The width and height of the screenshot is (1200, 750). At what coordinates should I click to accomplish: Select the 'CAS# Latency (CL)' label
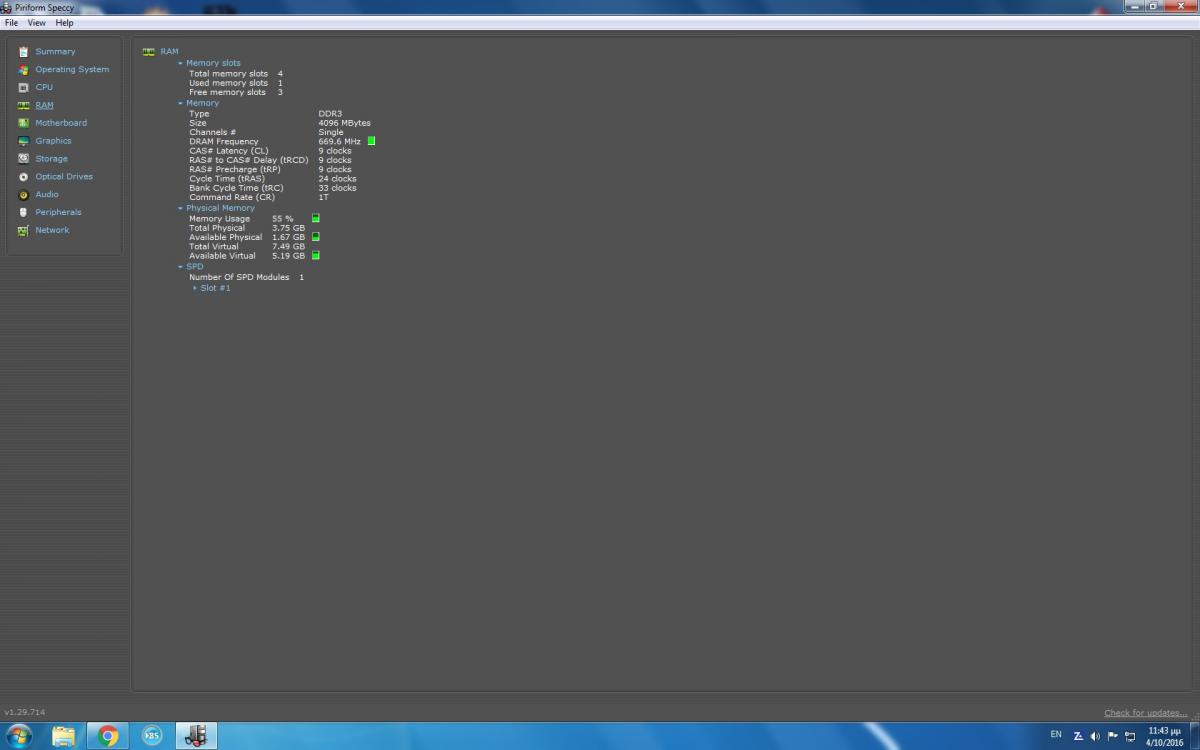coord(229,151)
